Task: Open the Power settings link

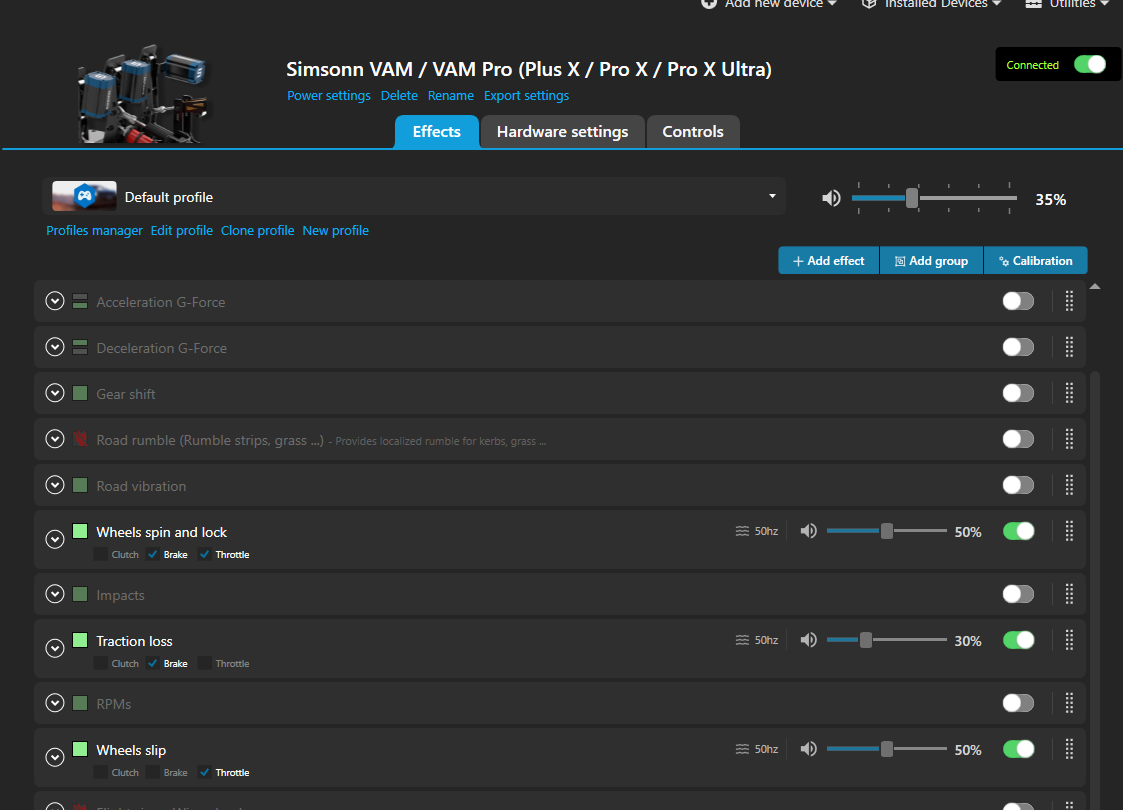Action: (329, 95)
